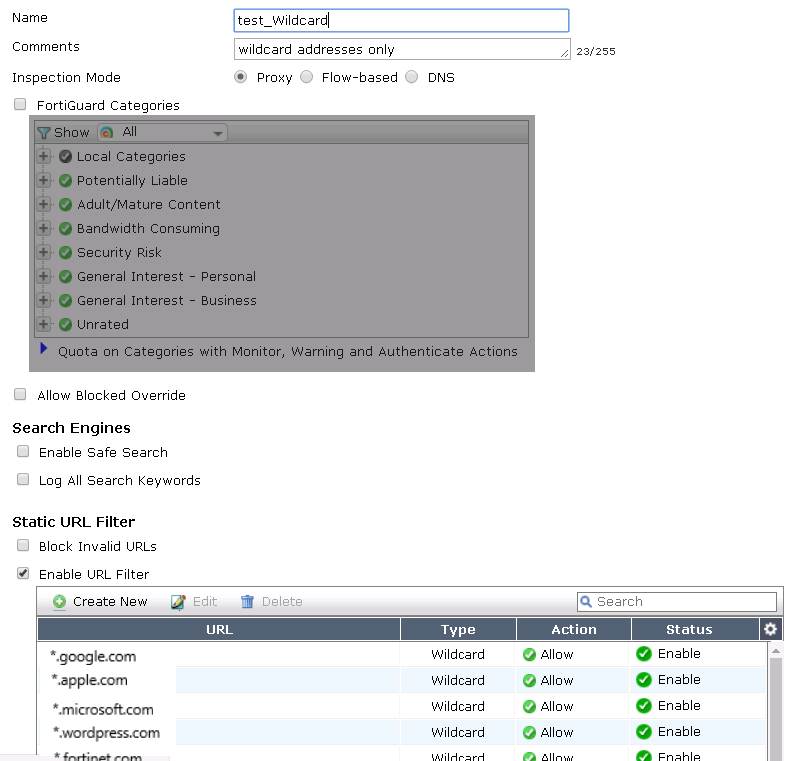Uncheck Enable URL Filter

[x=23, y=574]
